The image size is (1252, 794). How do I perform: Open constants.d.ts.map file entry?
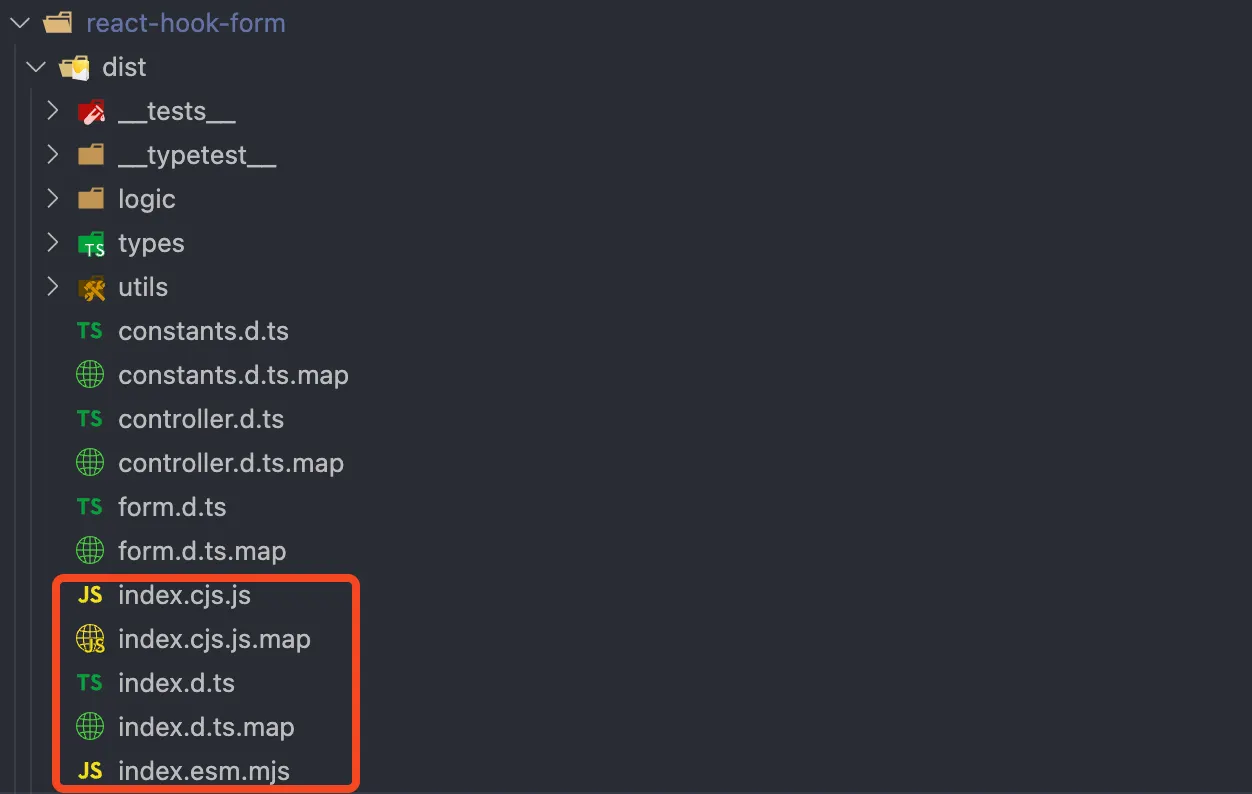pos(233,375)
